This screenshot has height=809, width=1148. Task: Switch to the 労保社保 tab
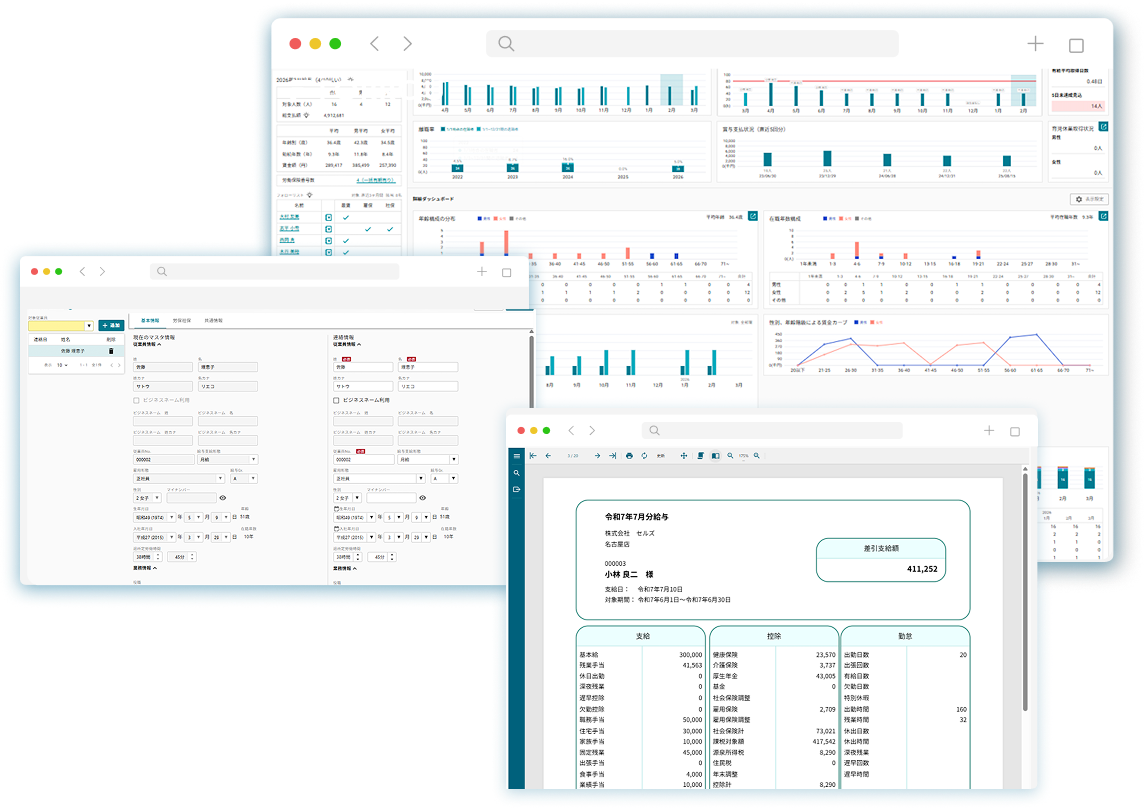point(181,320)
